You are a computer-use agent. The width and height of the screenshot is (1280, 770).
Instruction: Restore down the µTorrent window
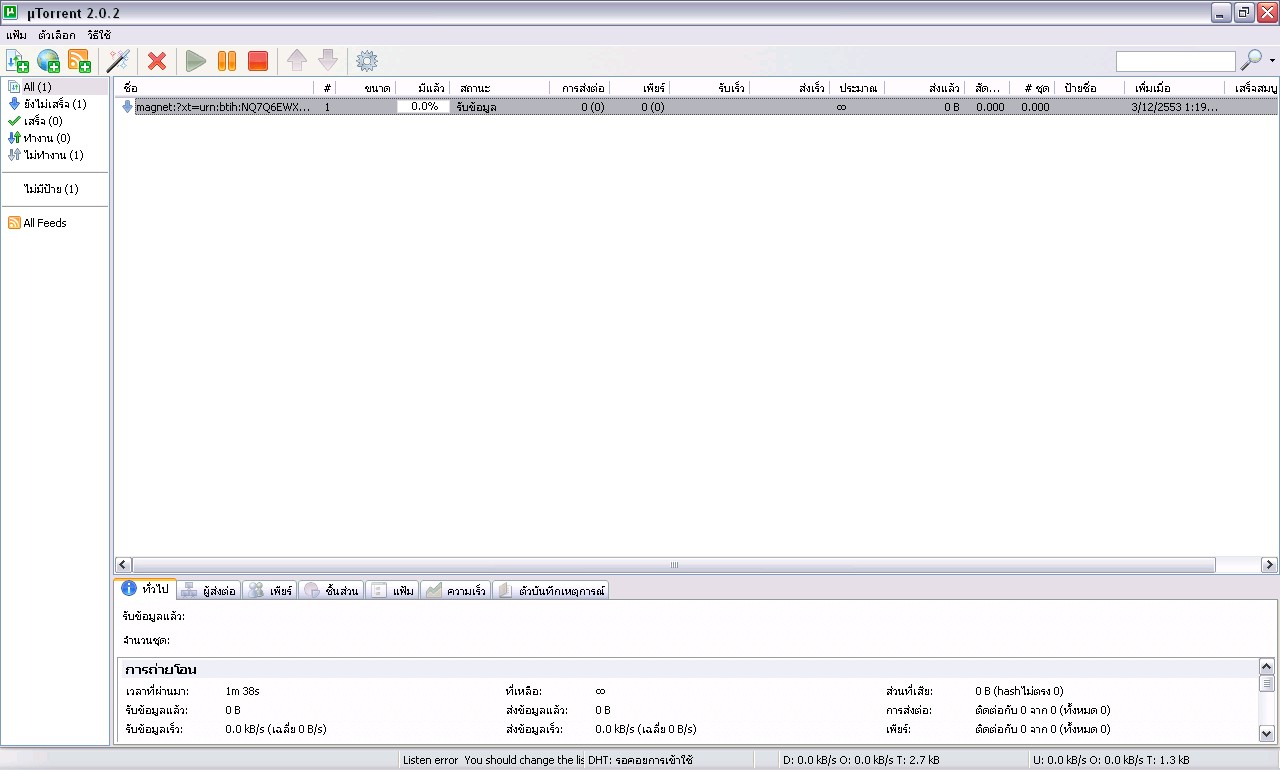[x=1245, y=13]
